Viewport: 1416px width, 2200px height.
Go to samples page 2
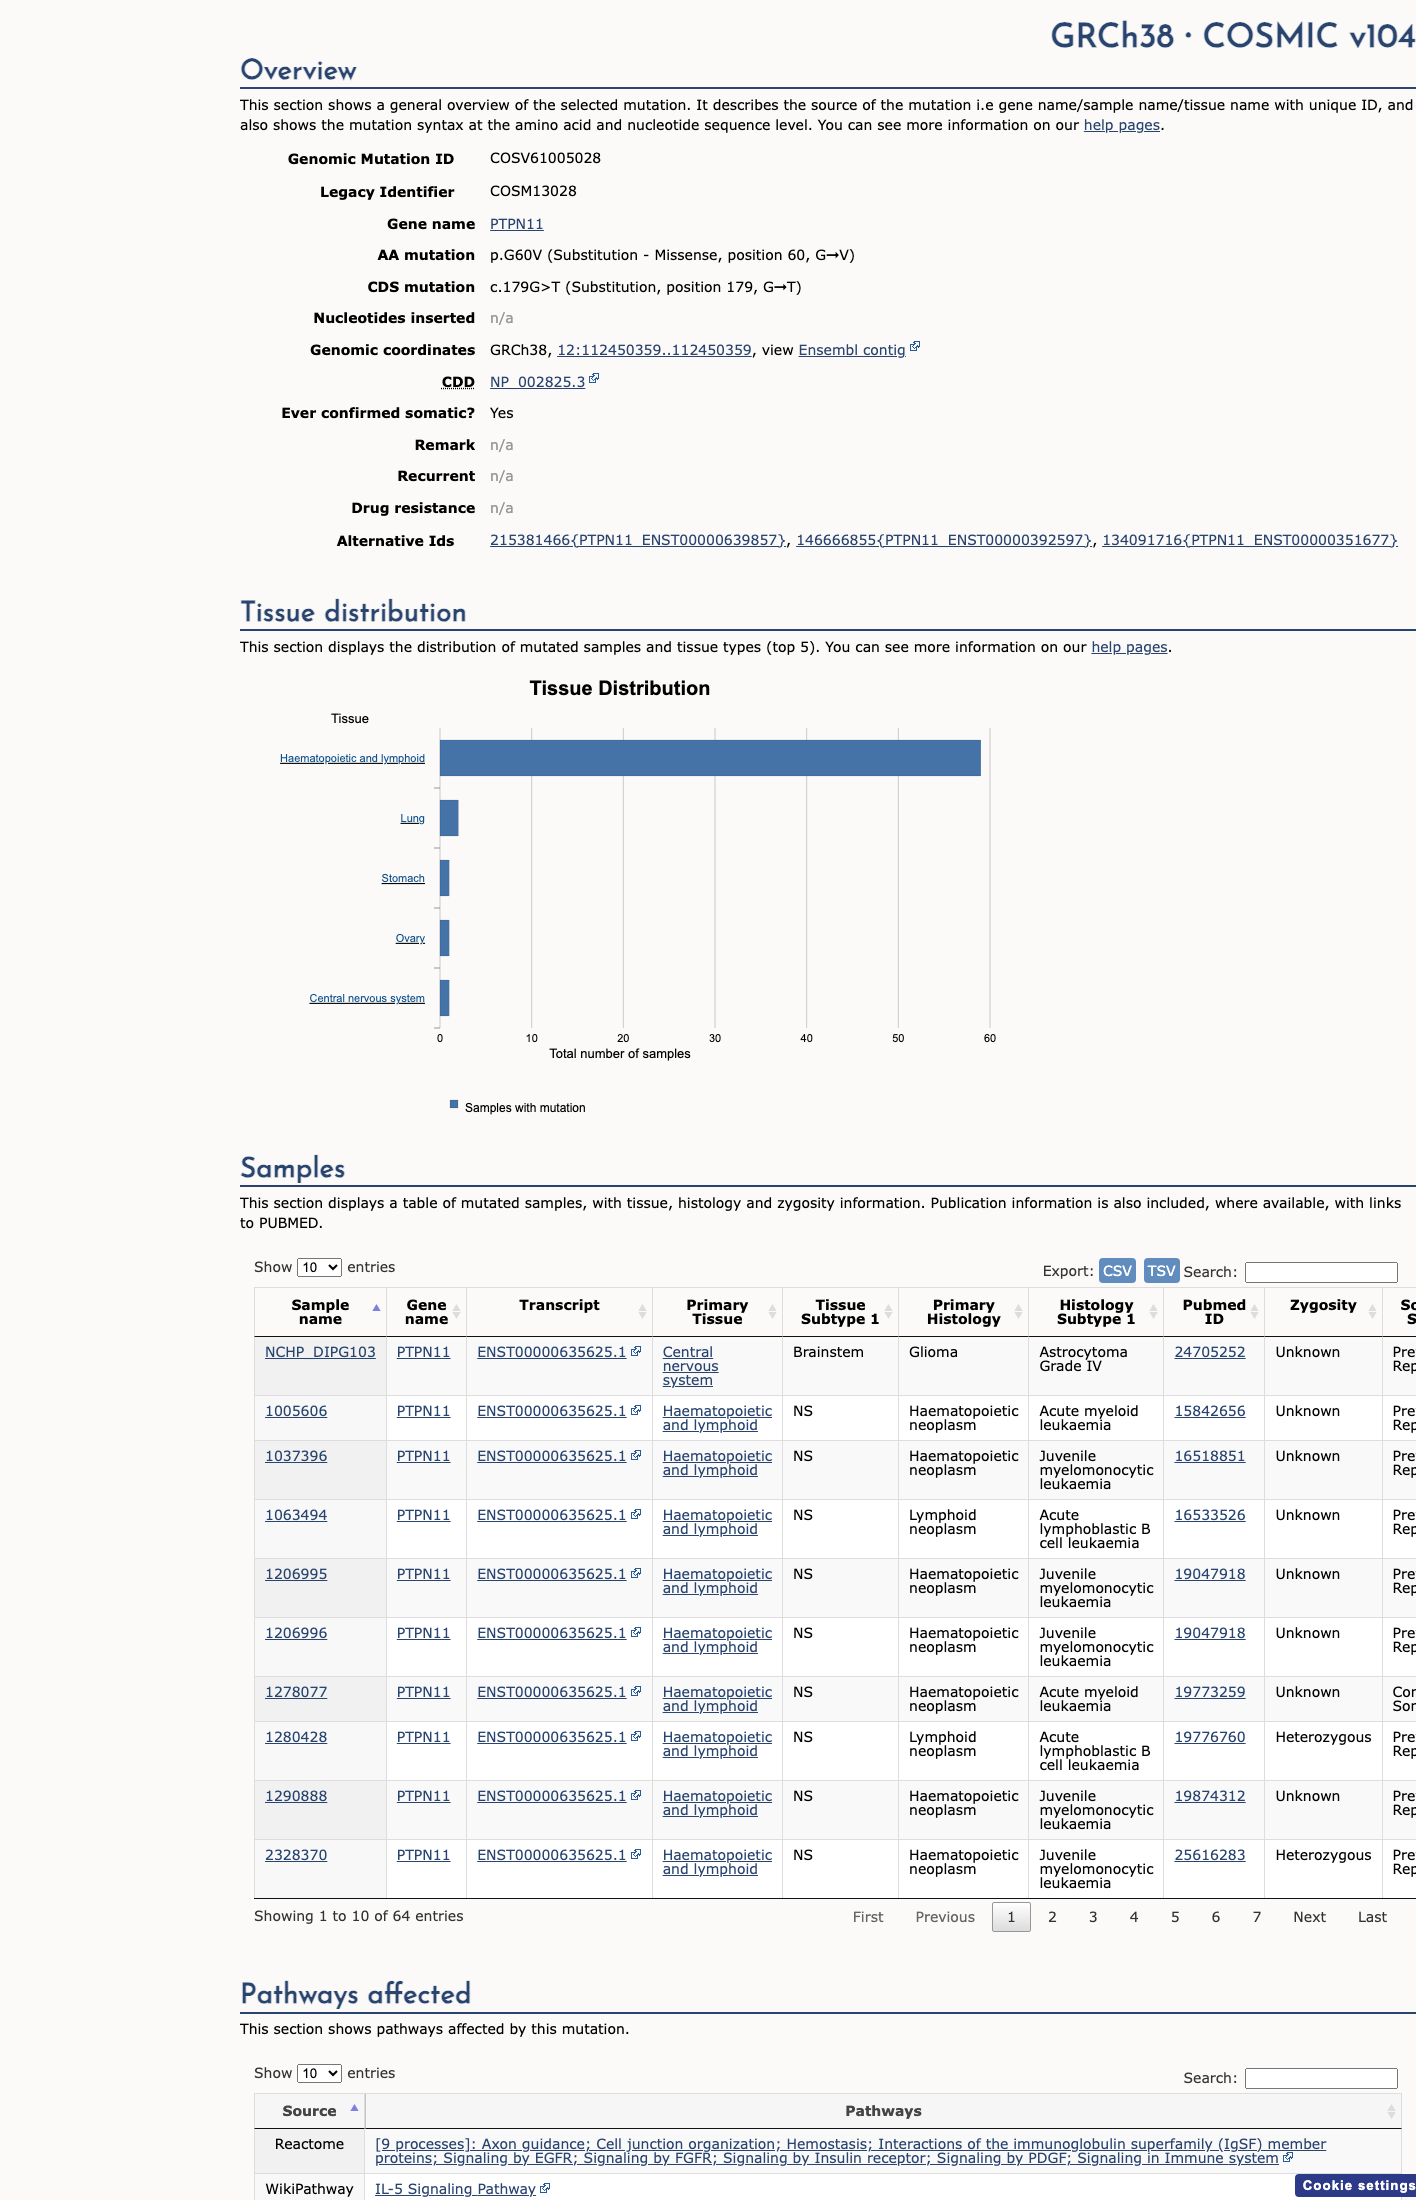pos(1052,1917)
